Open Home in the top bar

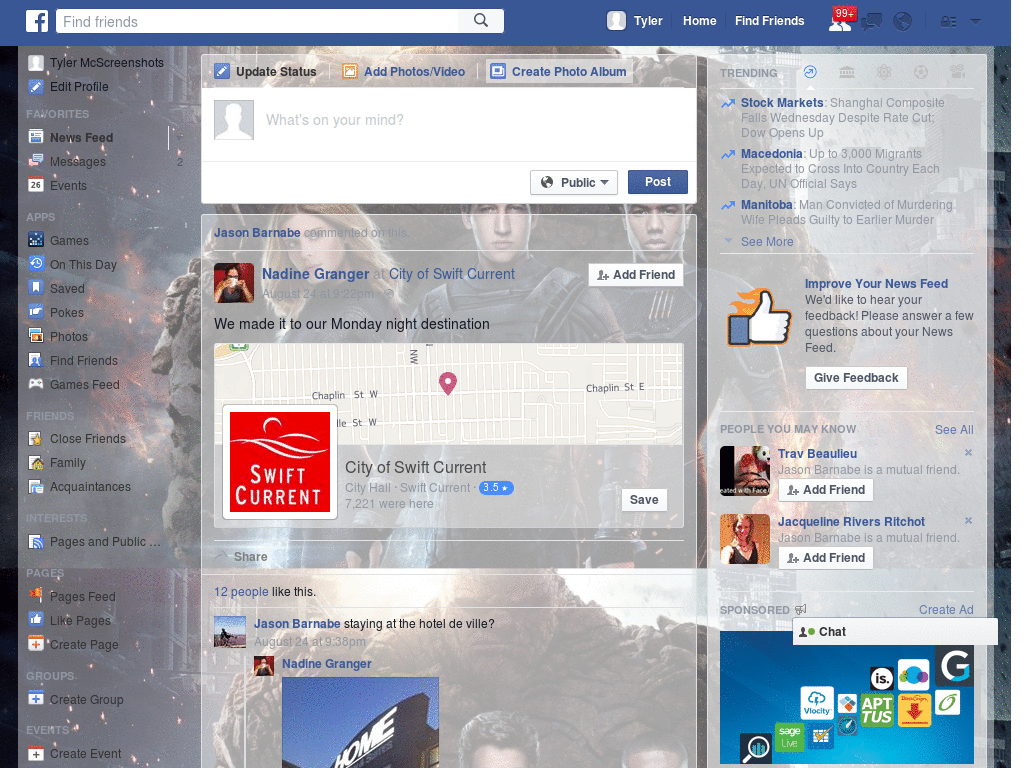pyautogui.click(x=699, y=21)
